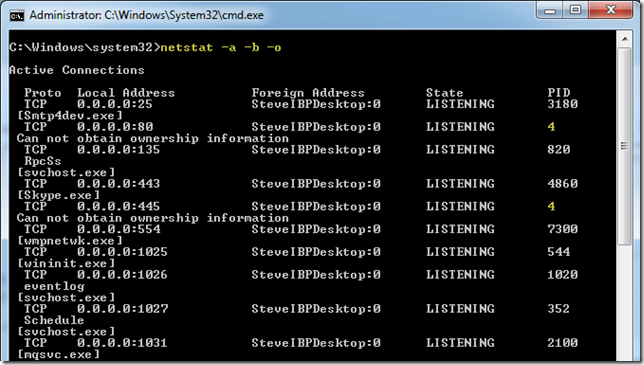The width and height of the screenshot is (644, 365).
Task: Click the [wmpnetwk.exe] process entry
Action: pos(70,241)
